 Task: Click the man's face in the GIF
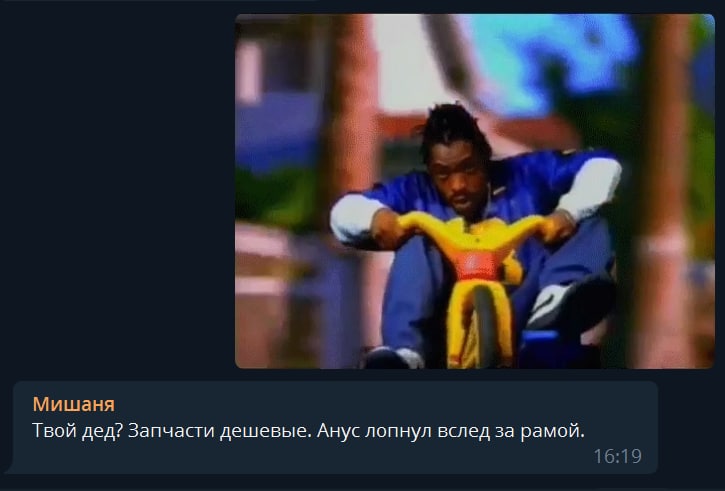(455, 178)
